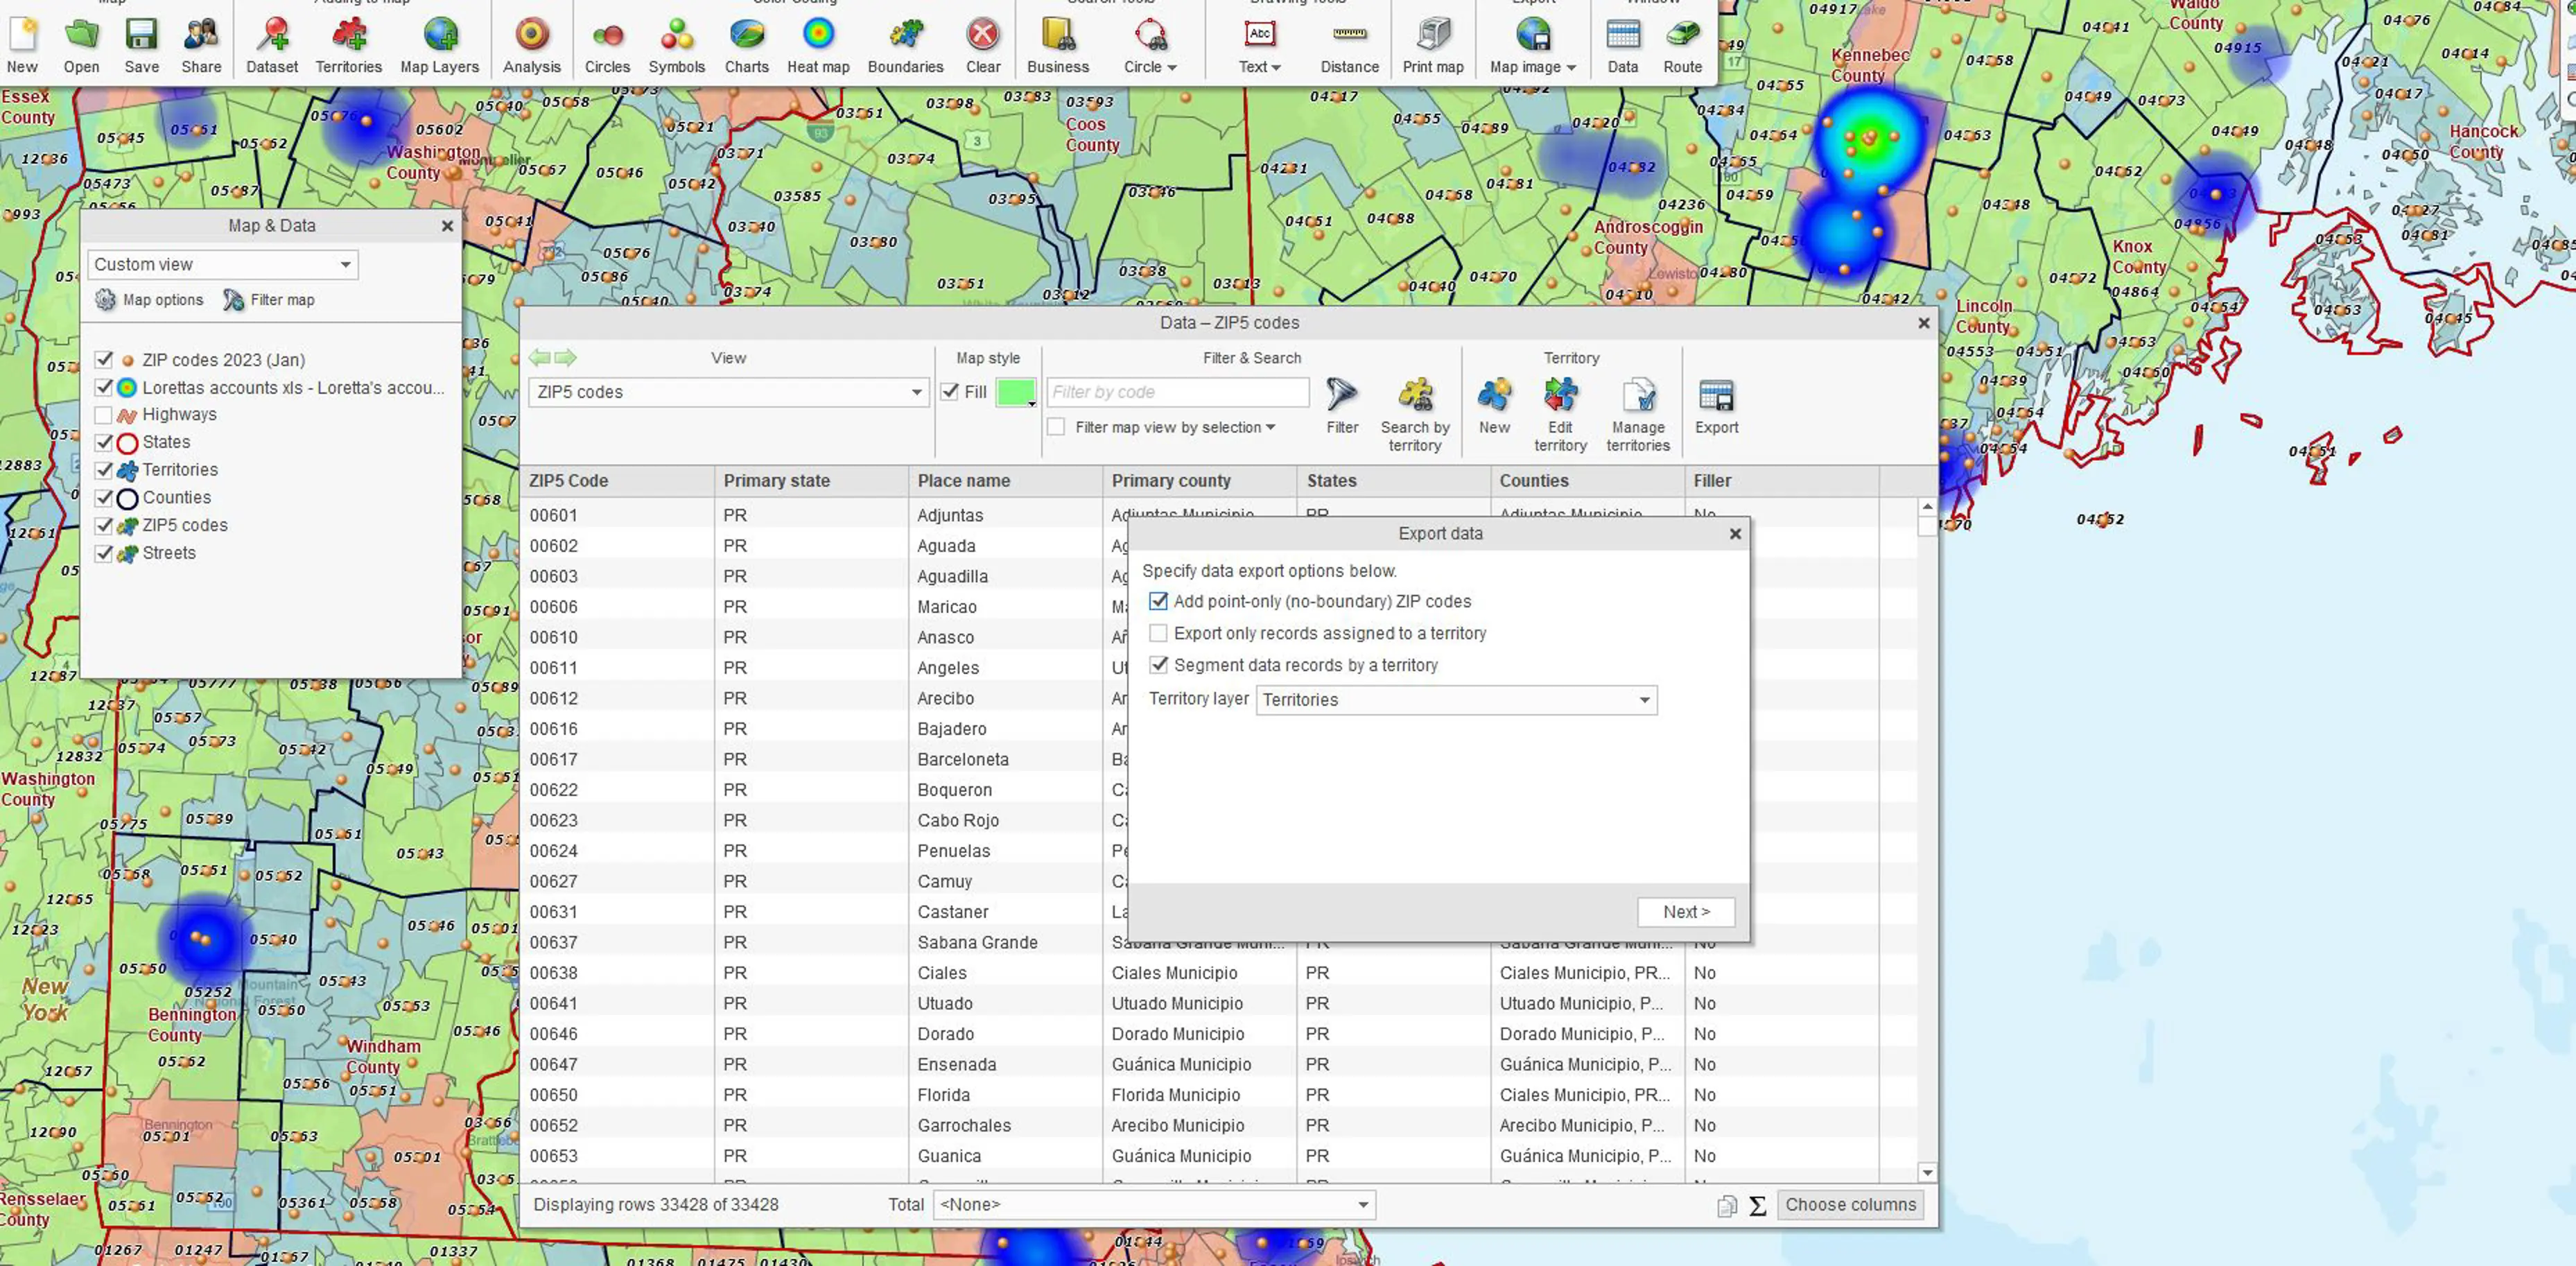Toggle ZIP codes 2023 (Jan) layer checkbox
Viewport: 2576px width, 1266px height.
point(104,359)
